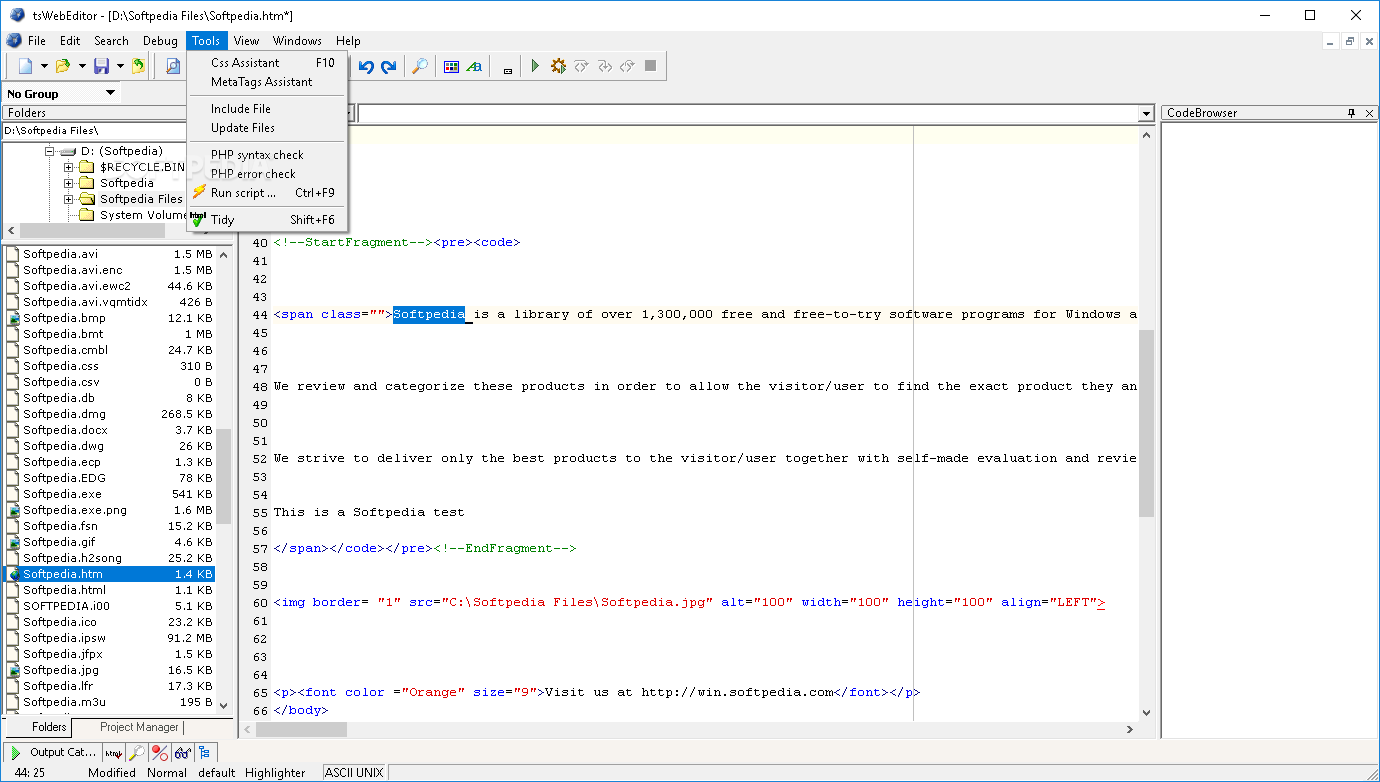Click the green Run play icon
1380x782 pixels.
click(535, 66)
